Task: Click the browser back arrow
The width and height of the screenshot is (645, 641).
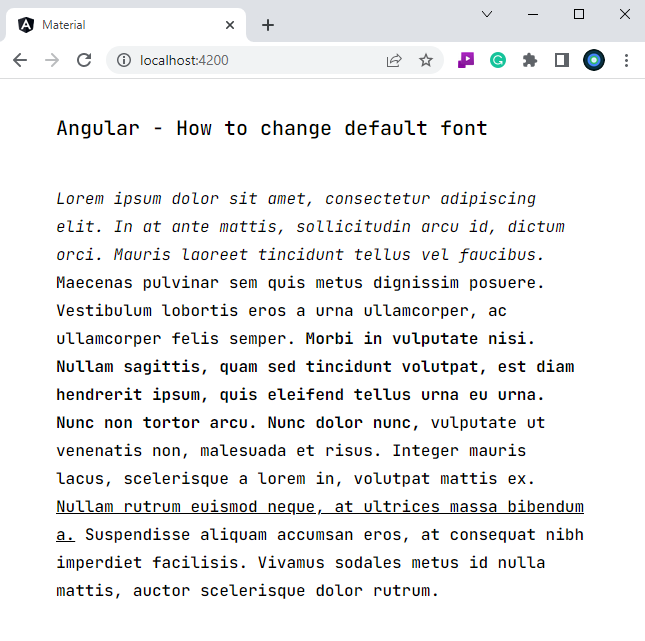Action: tap(20, 60)
